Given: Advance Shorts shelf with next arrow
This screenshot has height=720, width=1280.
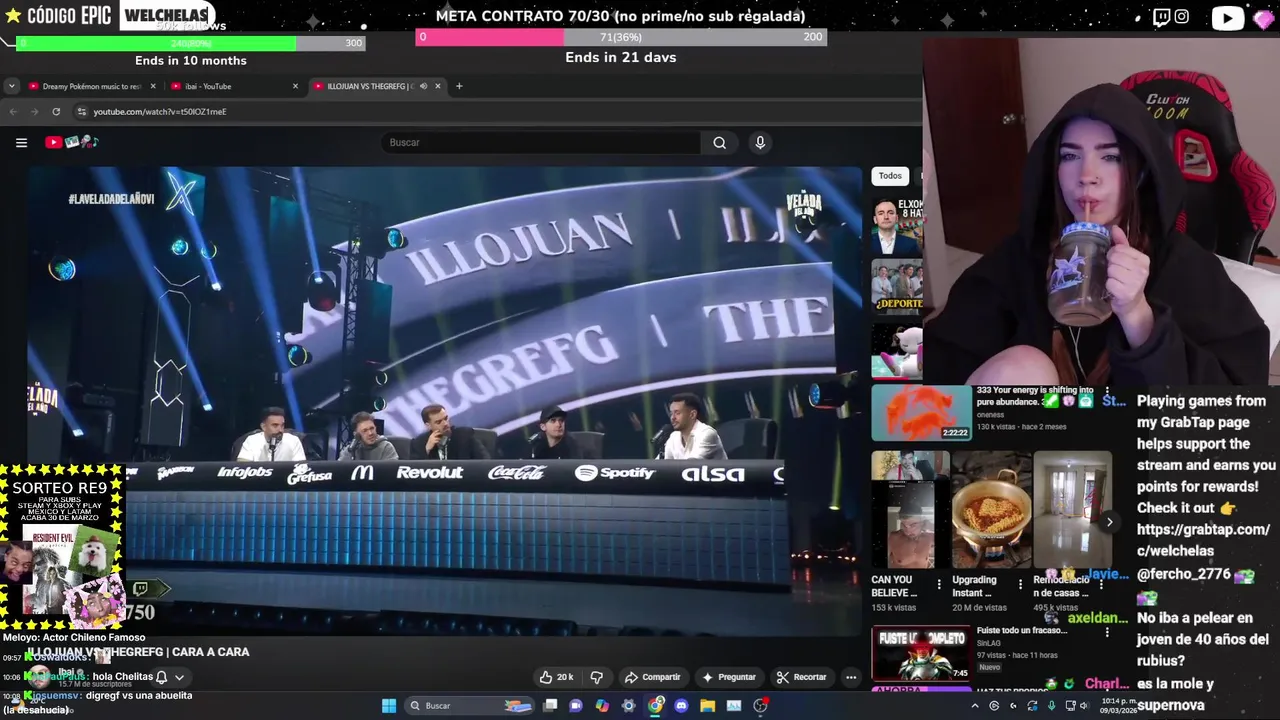Looking at the screenshot, I should tap(1109, 522).
